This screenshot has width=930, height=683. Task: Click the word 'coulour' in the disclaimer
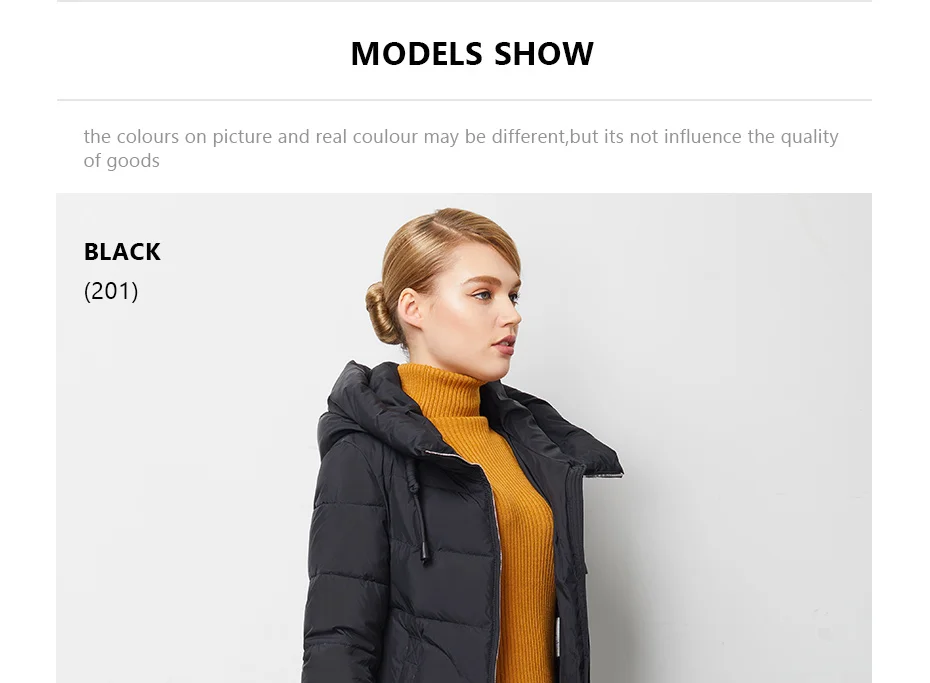(385, 137)
